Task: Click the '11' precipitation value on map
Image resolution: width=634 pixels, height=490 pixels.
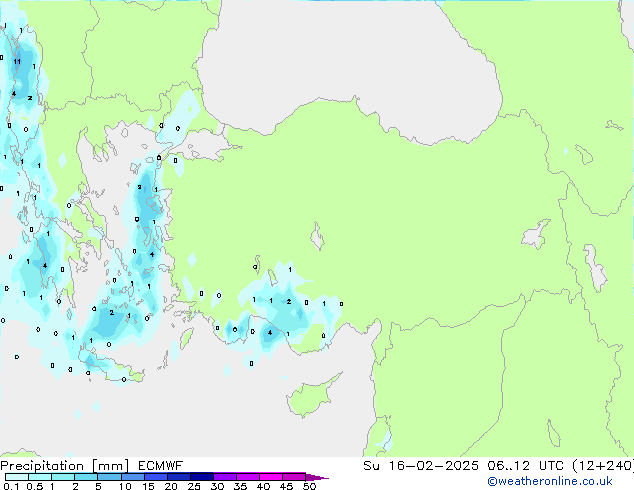Action: pos(17,61)
